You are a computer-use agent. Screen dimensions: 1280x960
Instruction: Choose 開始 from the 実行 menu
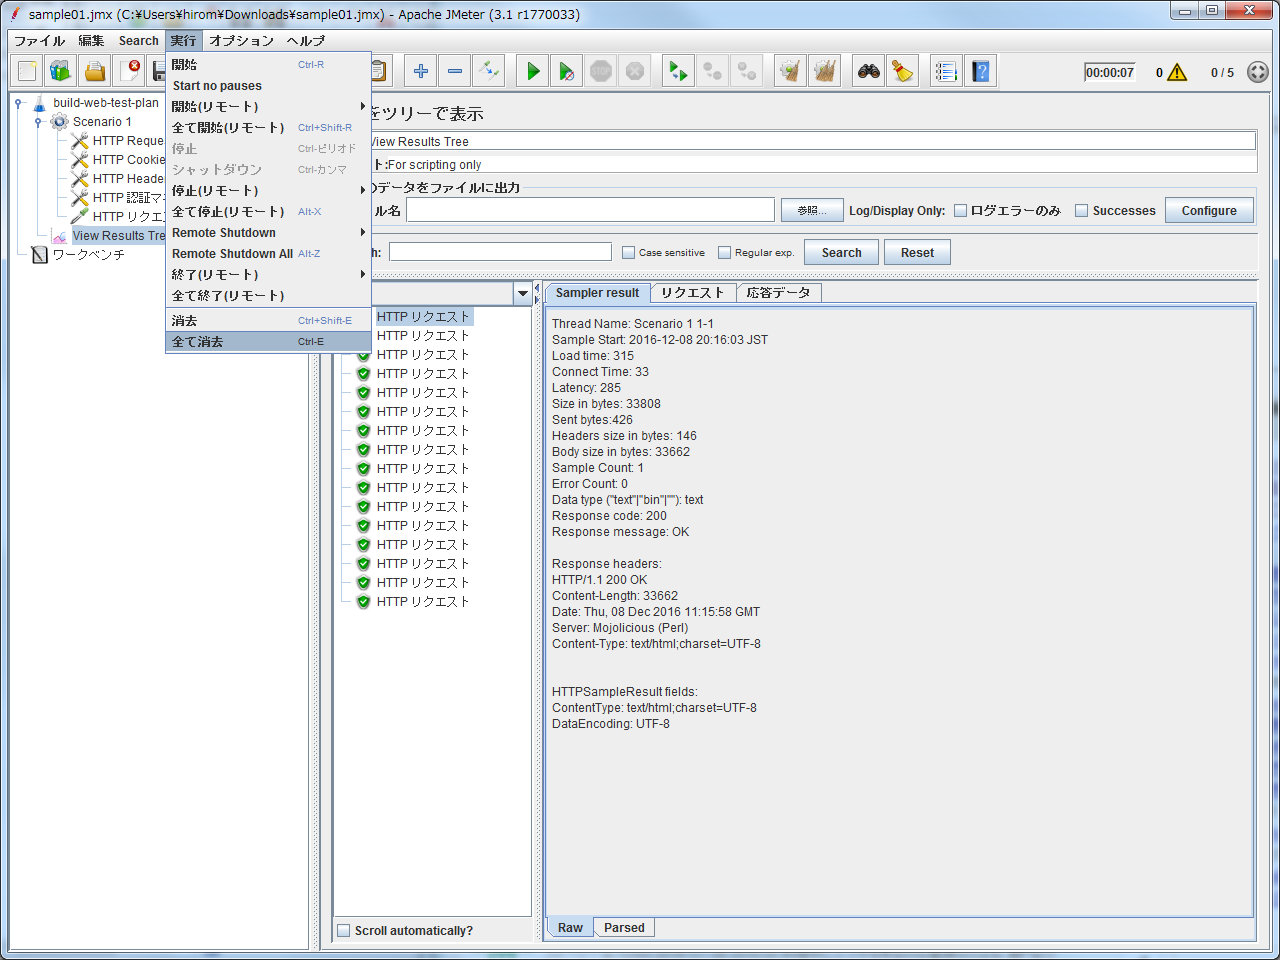[x=268, y=65]
